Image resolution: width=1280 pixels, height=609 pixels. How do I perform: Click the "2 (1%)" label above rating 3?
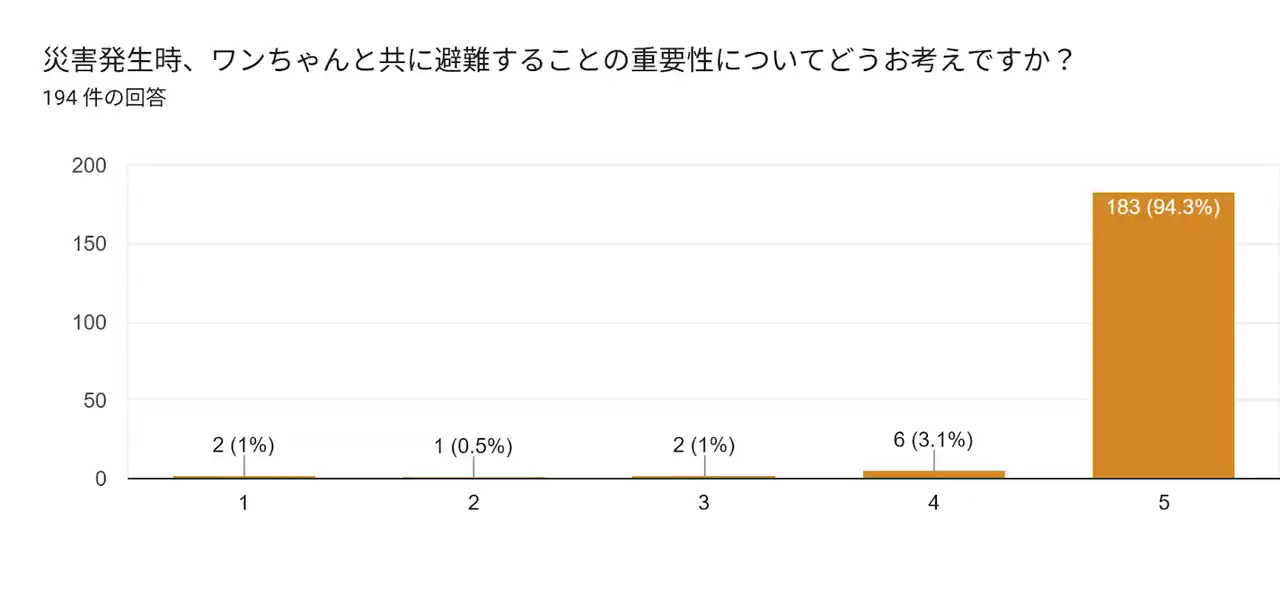coord(704,445)
